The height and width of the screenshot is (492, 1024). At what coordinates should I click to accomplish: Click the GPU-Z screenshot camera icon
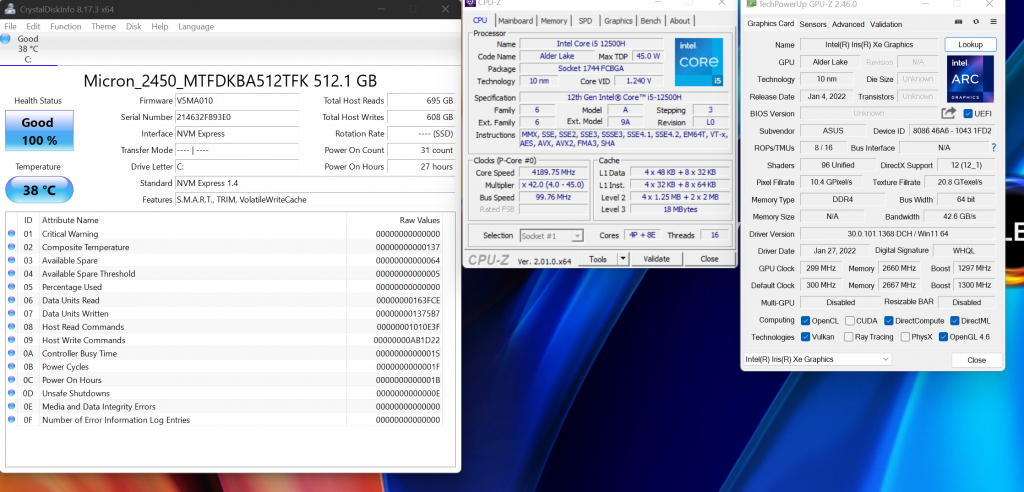959,23
